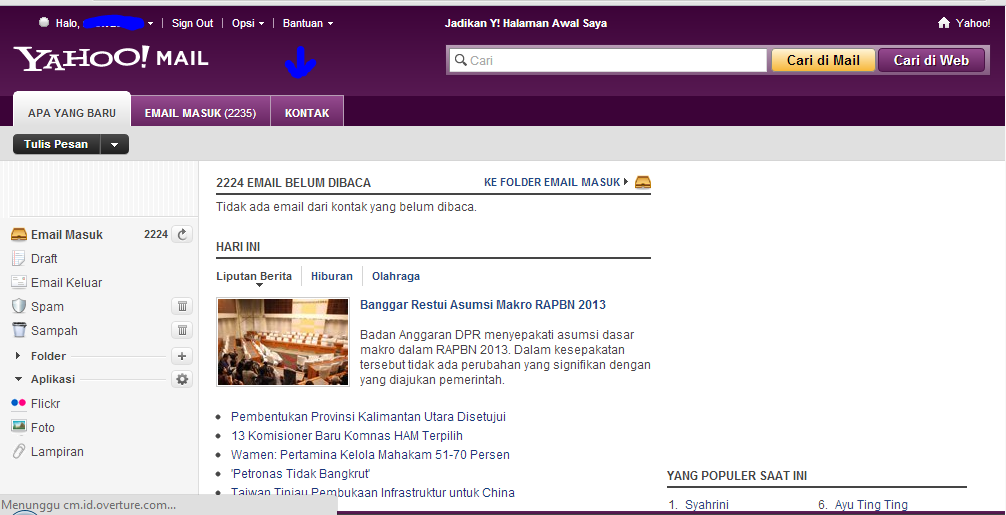Click the Yahoo! Mail logo

pyautogui.click(x=111, y=59)
